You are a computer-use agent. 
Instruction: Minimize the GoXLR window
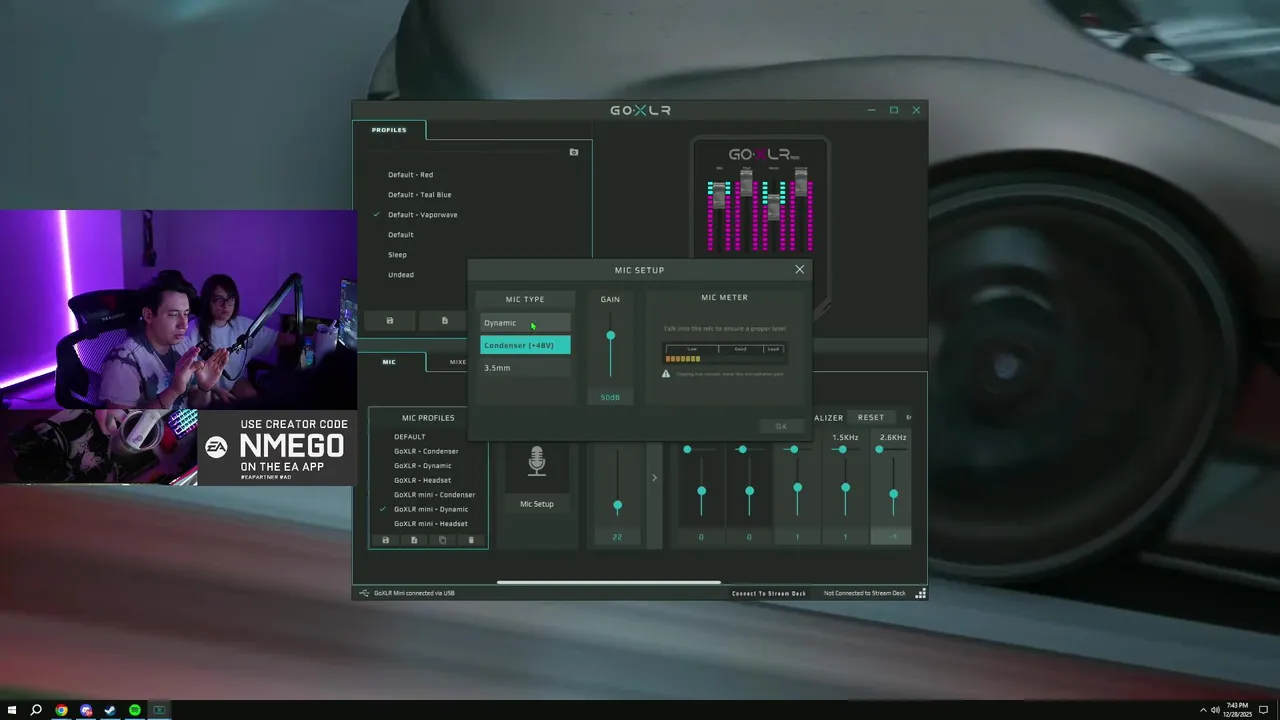click(x=871, y=110)
